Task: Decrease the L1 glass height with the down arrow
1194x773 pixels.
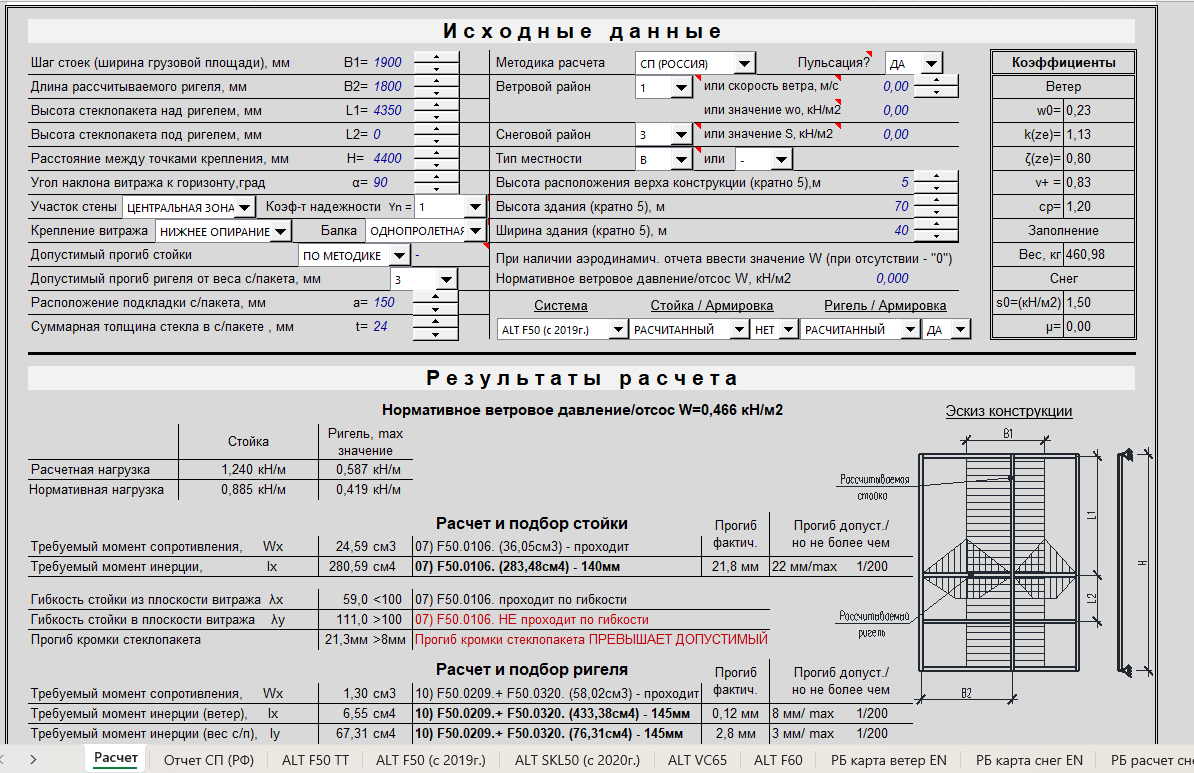Action: (436, 116)
